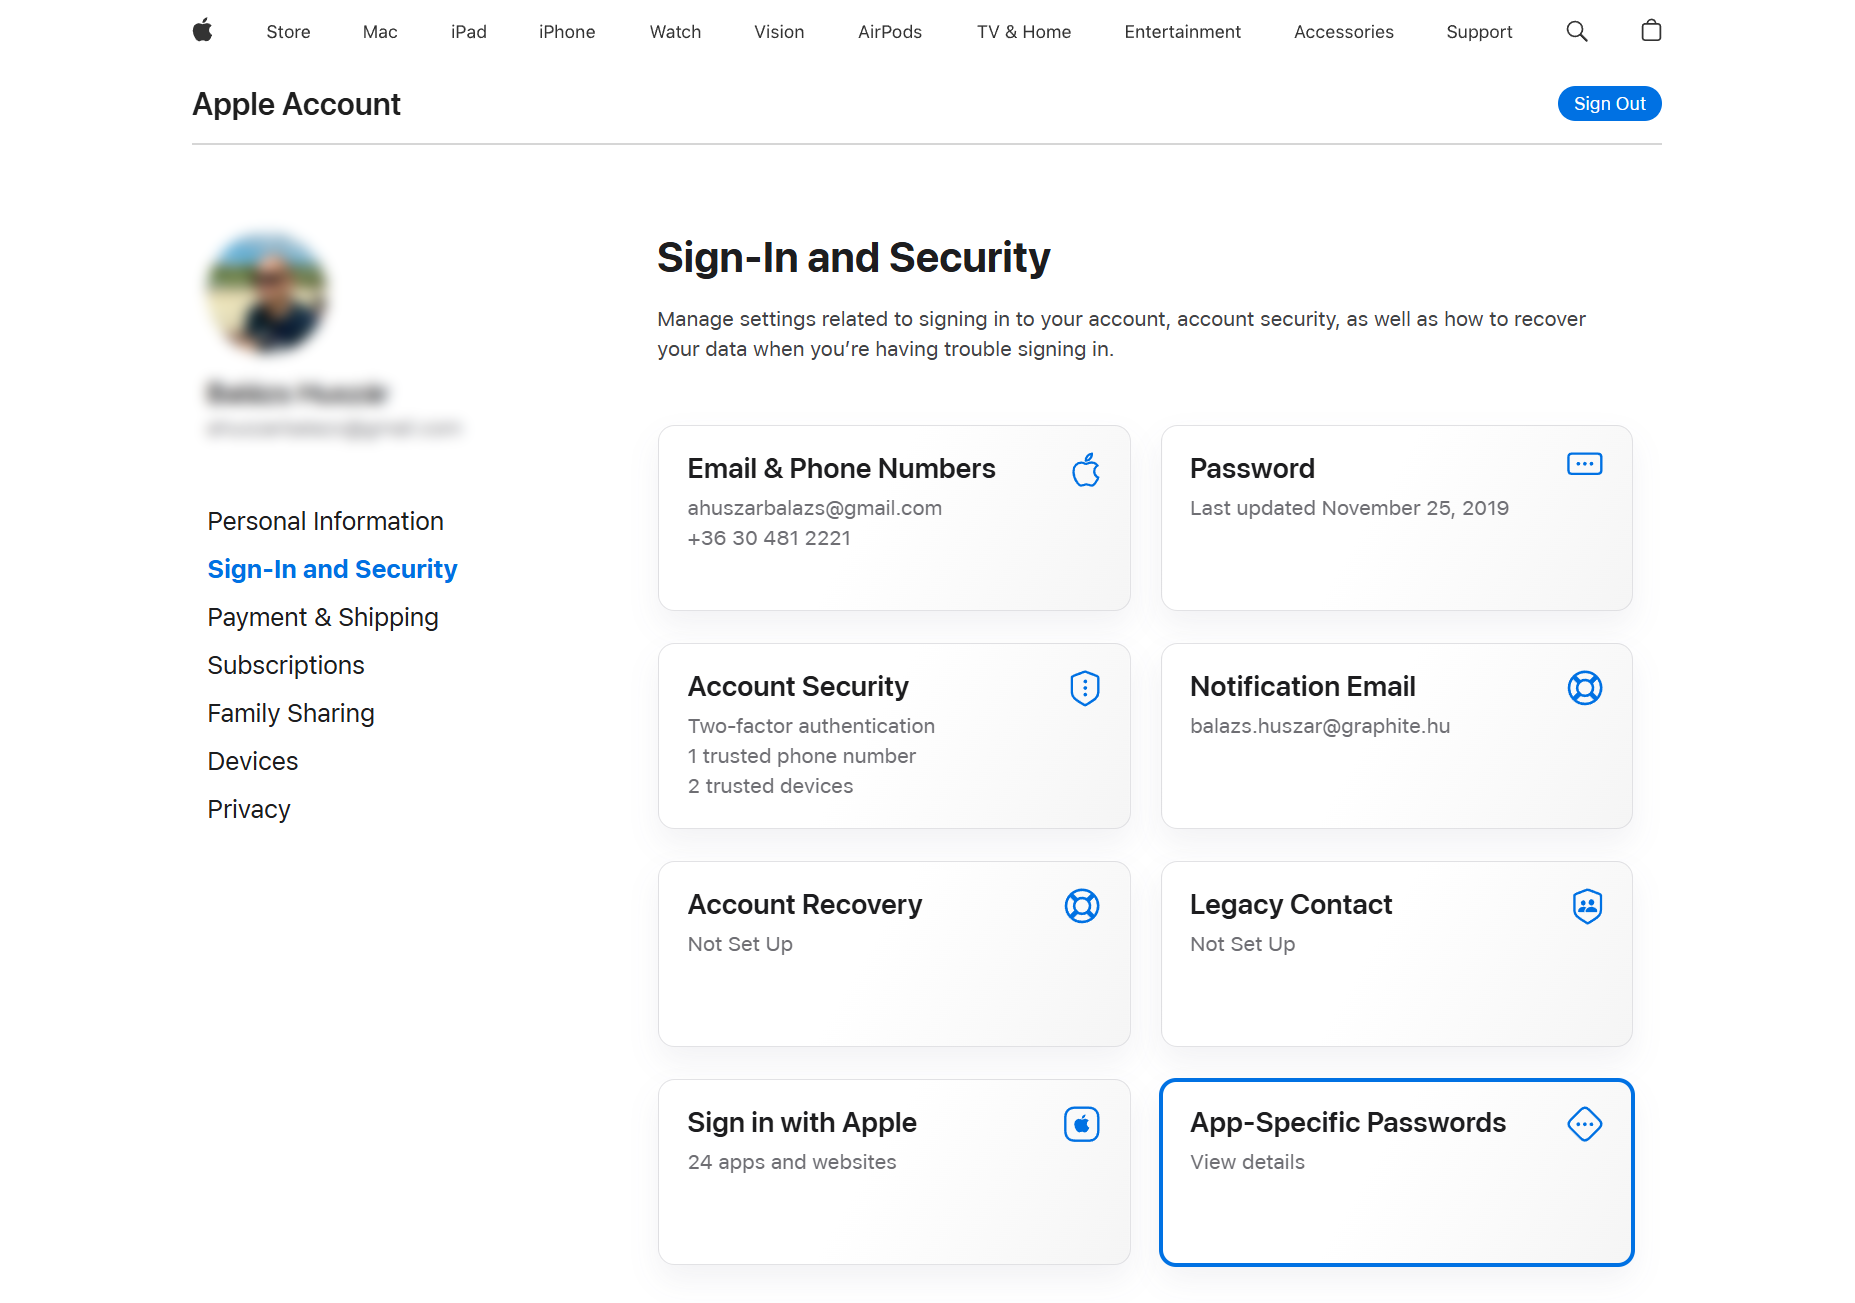Click the people shield icon on Legacy Contact card
The image size is (1855, 1303).
(x=1587, y=906)
